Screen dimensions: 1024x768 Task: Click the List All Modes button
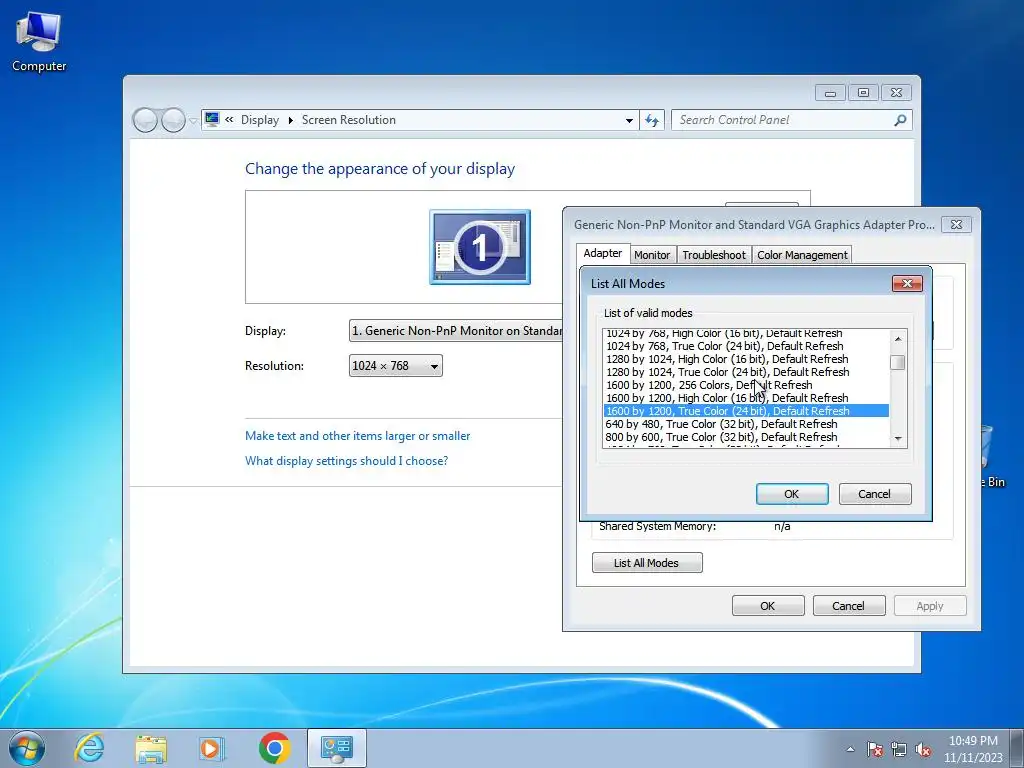647,563
